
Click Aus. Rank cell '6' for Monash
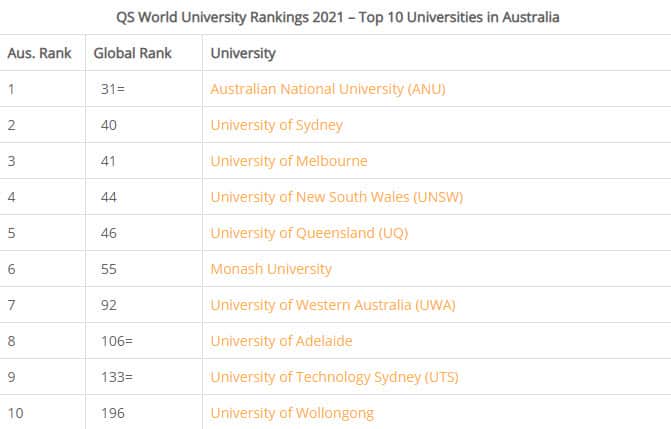click(x=12, y=269)
